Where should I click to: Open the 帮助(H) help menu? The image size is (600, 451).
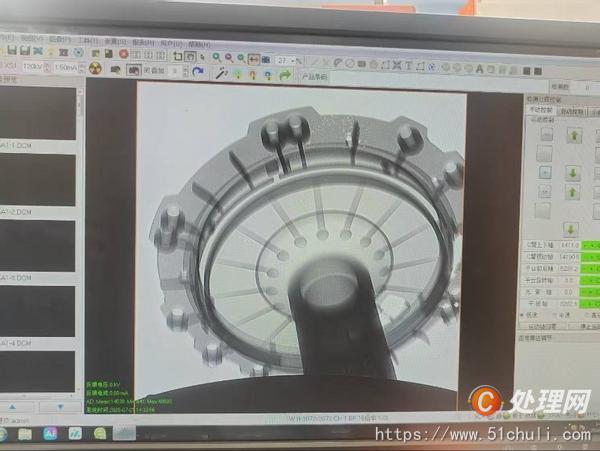point(199,45)
